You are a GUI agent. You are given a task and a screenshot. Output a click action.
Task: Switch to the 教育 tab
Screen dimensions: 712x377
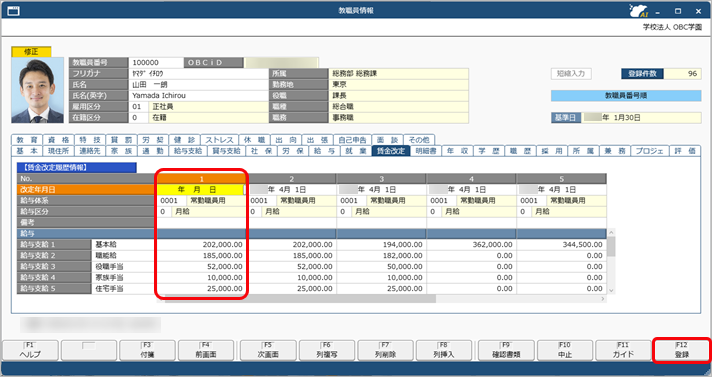click(x=27, y=140)
